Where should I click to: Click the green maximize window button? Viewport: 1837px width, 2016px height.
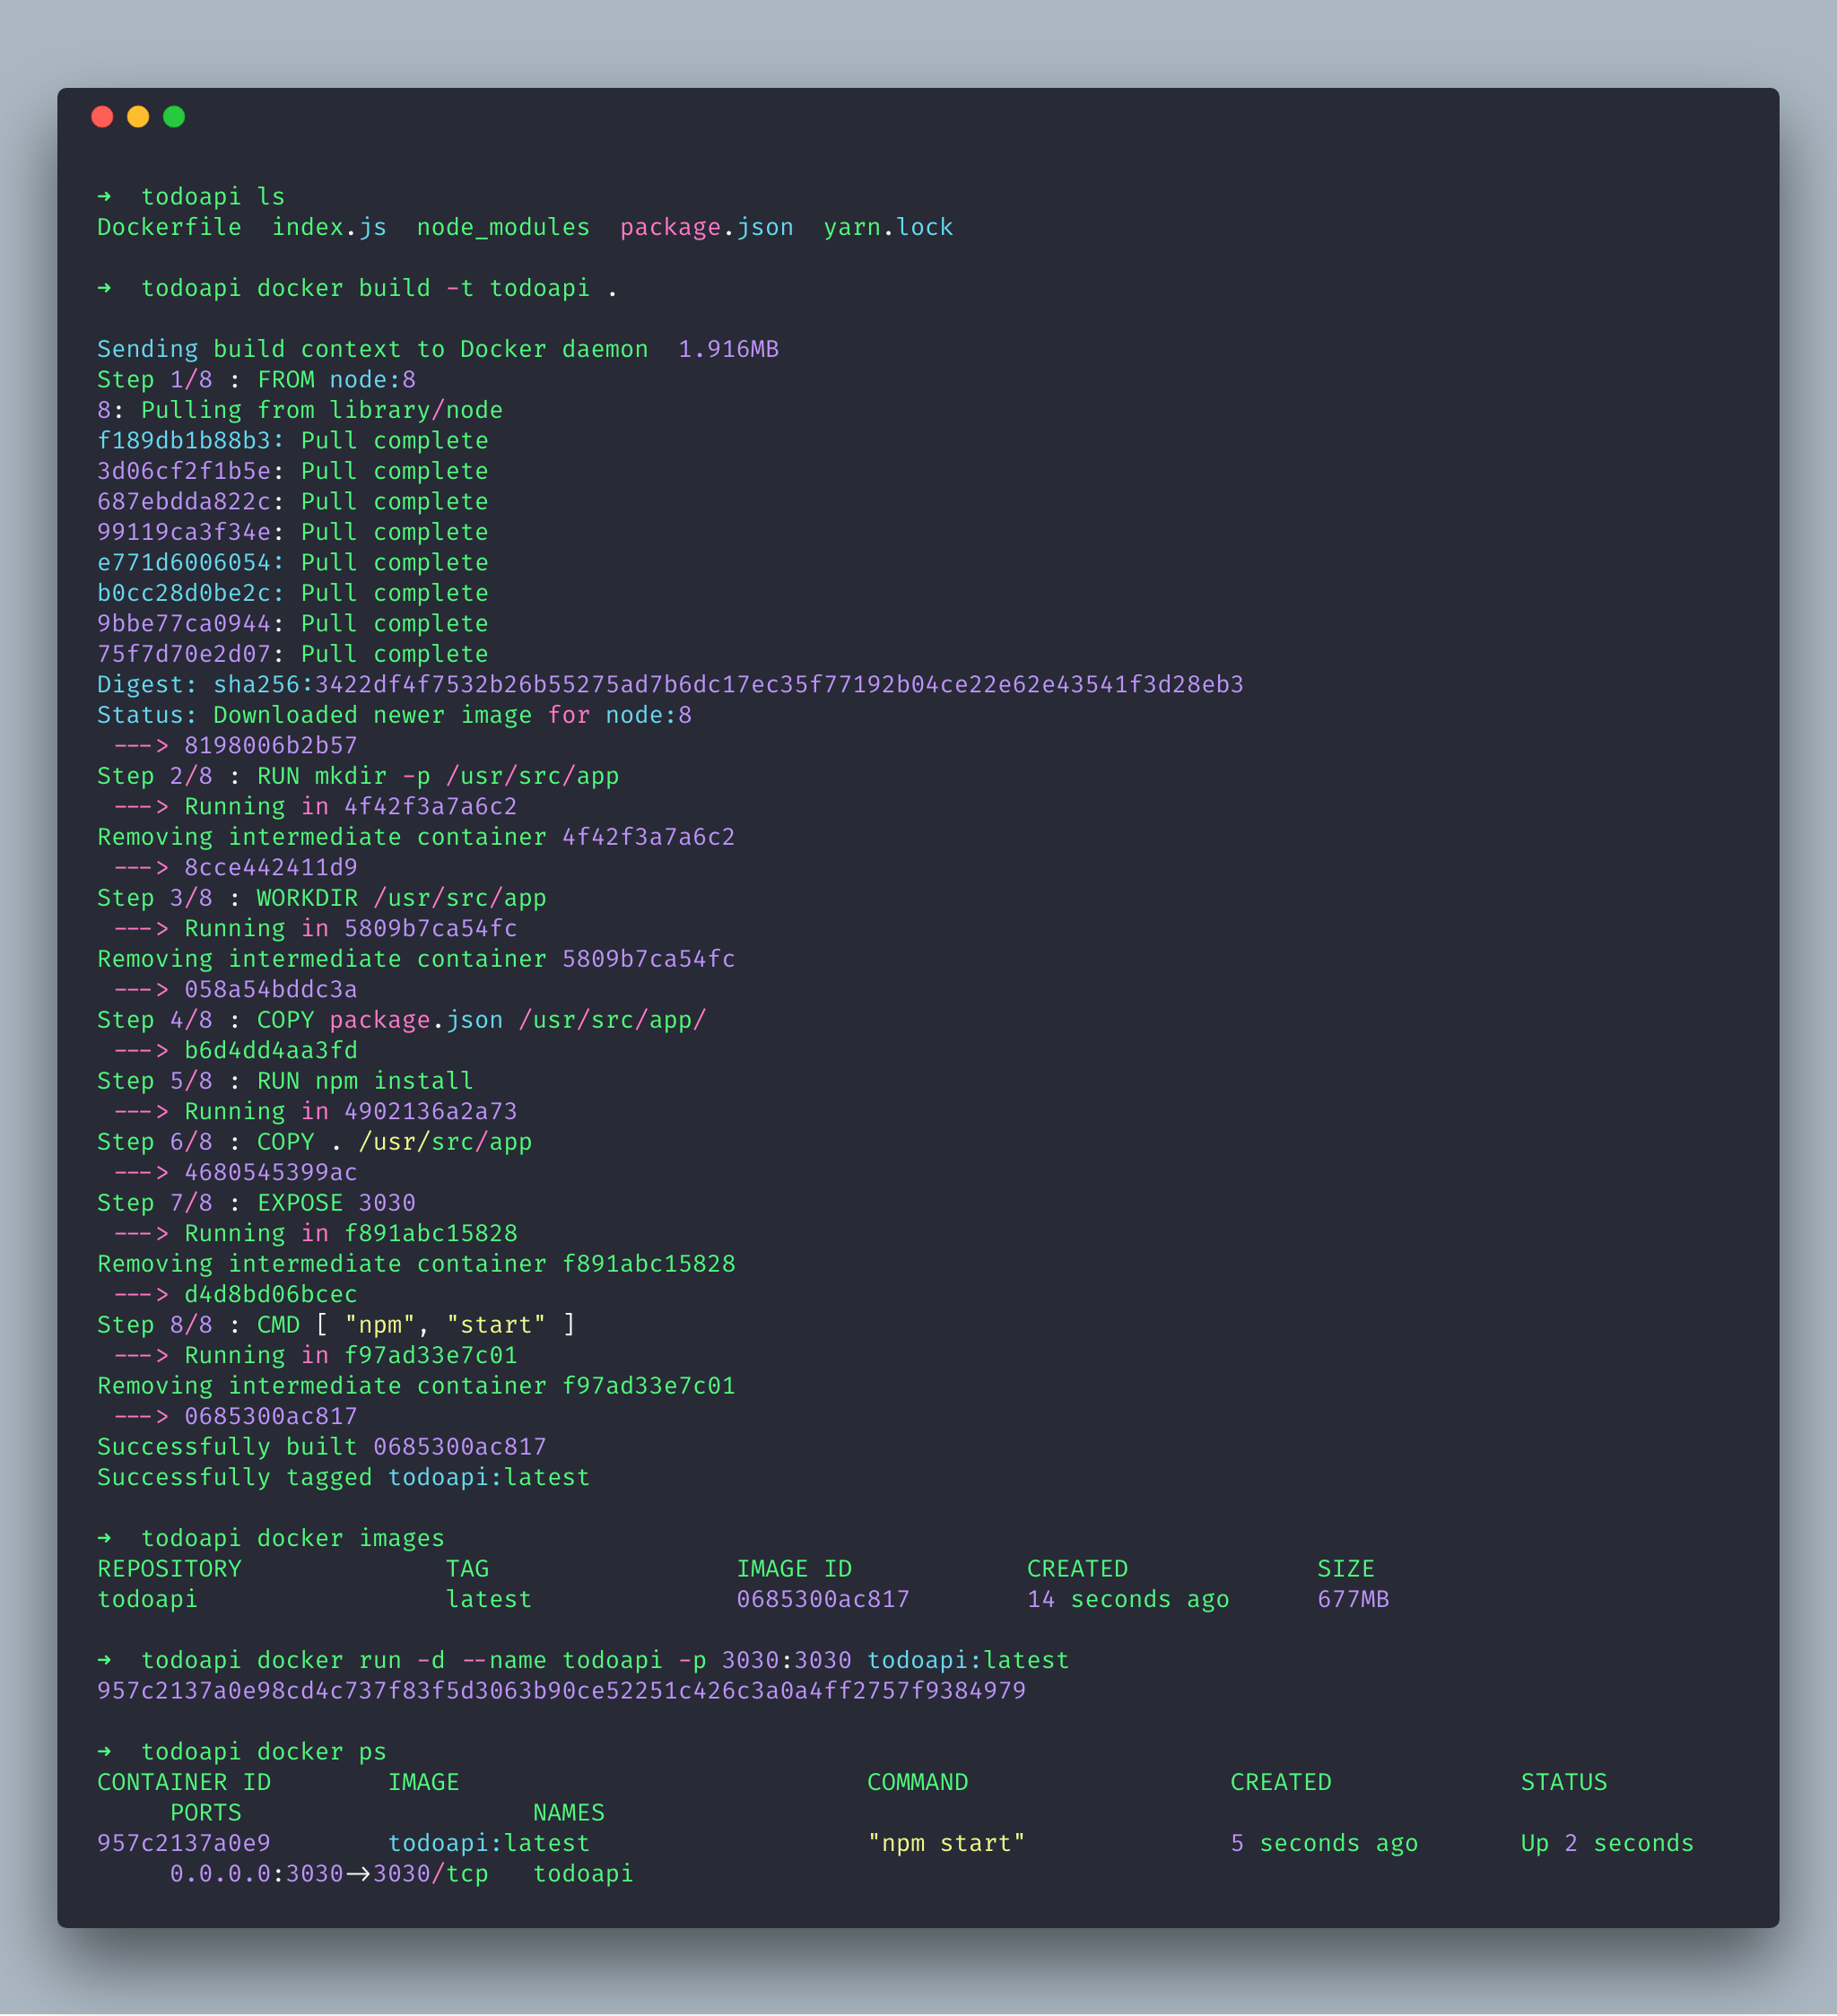(174, 117)
